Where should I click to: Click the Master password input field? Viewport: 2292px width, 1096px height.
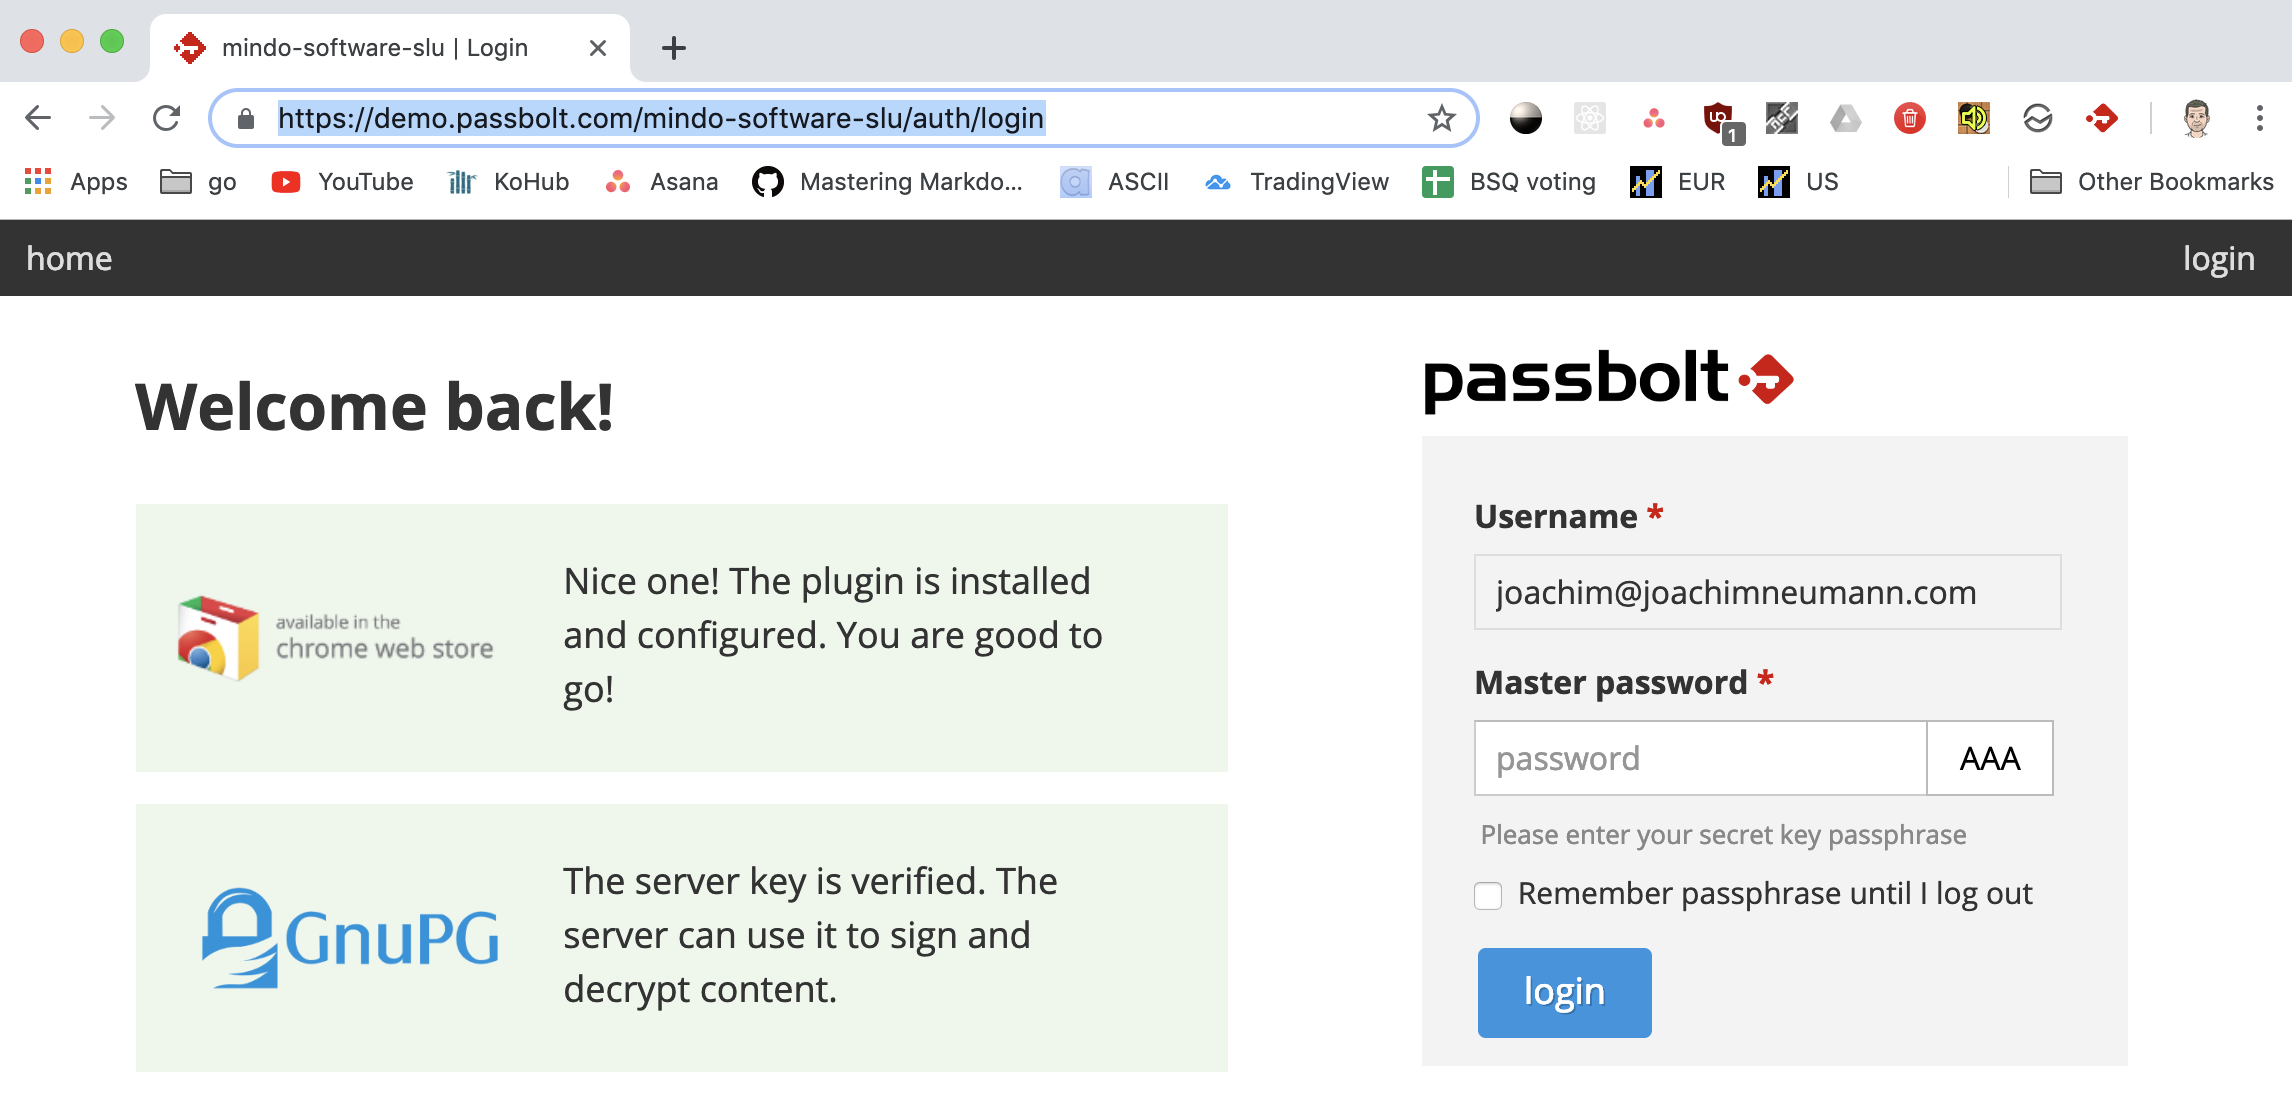click(1700, 758)
